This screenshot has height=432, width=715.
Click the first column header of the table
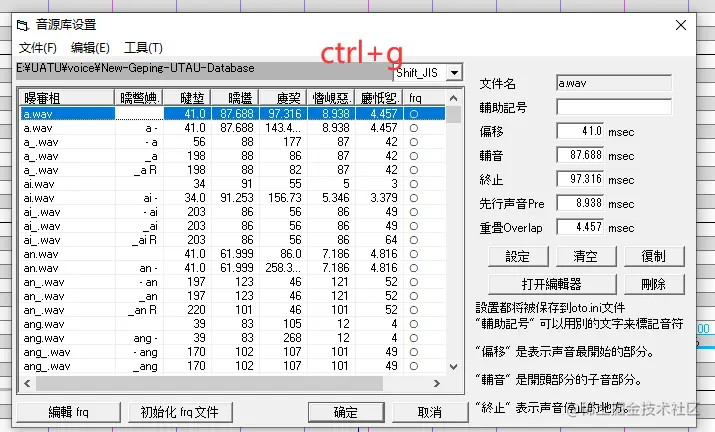(x=67, y=98)
